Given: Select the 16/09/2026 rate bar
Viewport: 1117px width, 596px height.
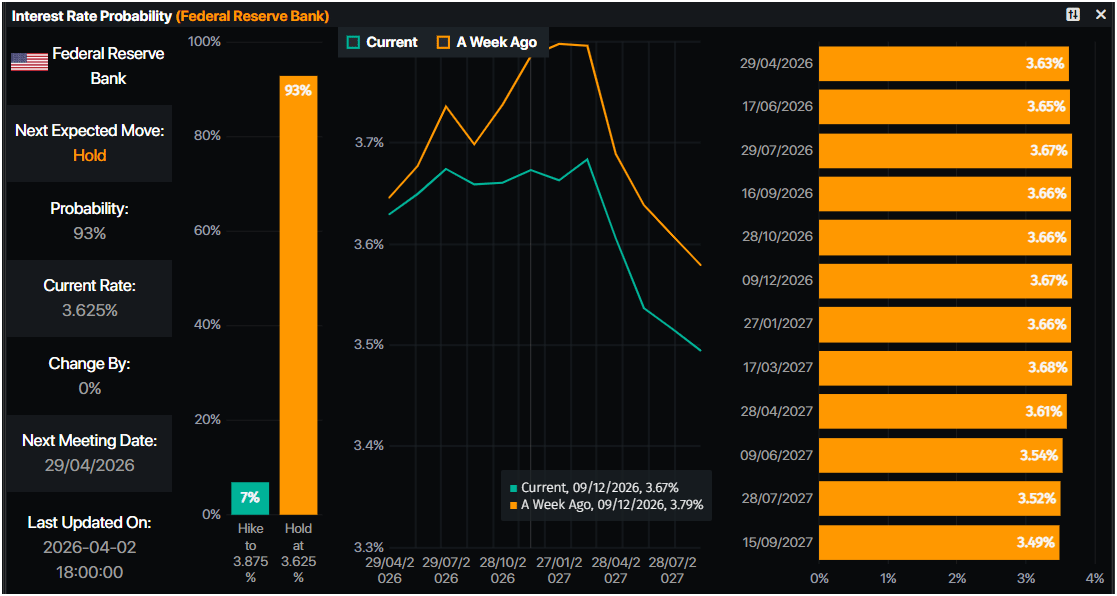Looking at the screenshot, I should (944, 193).
